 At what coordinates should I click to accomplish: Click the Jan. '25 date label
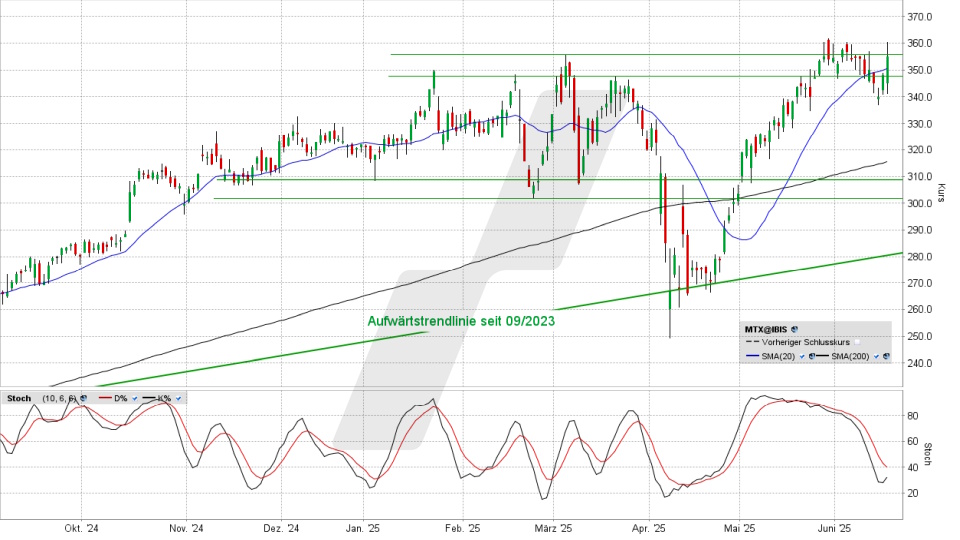pyautogui.click(x=363, y=528)
